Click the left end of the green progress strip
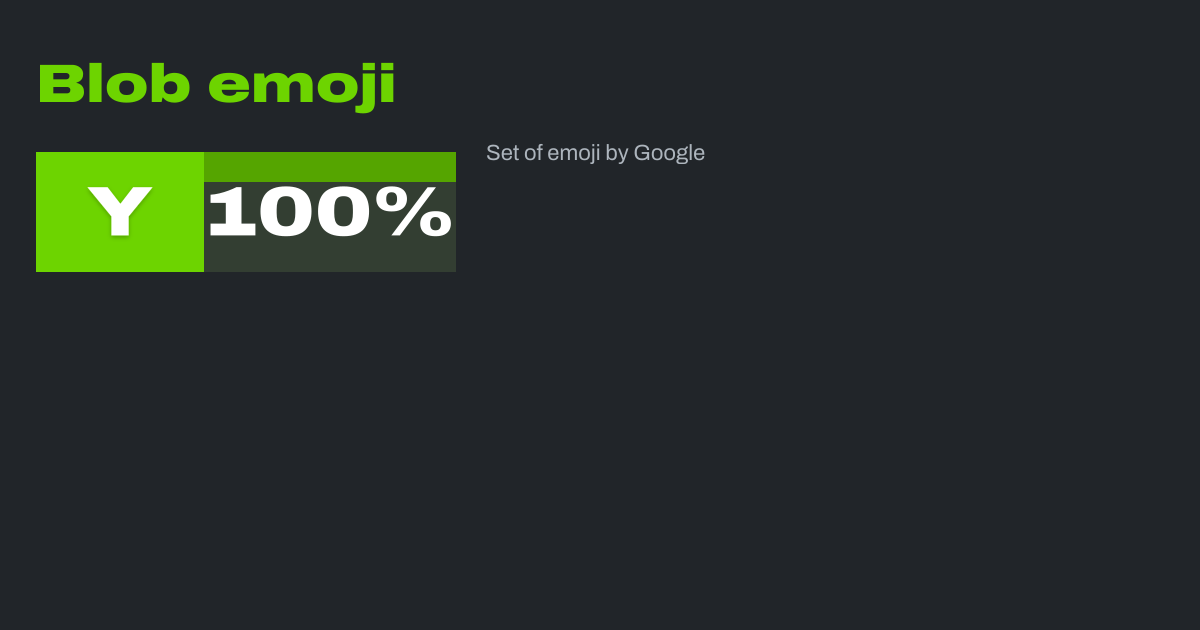The width and height of the screenshot is (1200, 630). point(214,166)
